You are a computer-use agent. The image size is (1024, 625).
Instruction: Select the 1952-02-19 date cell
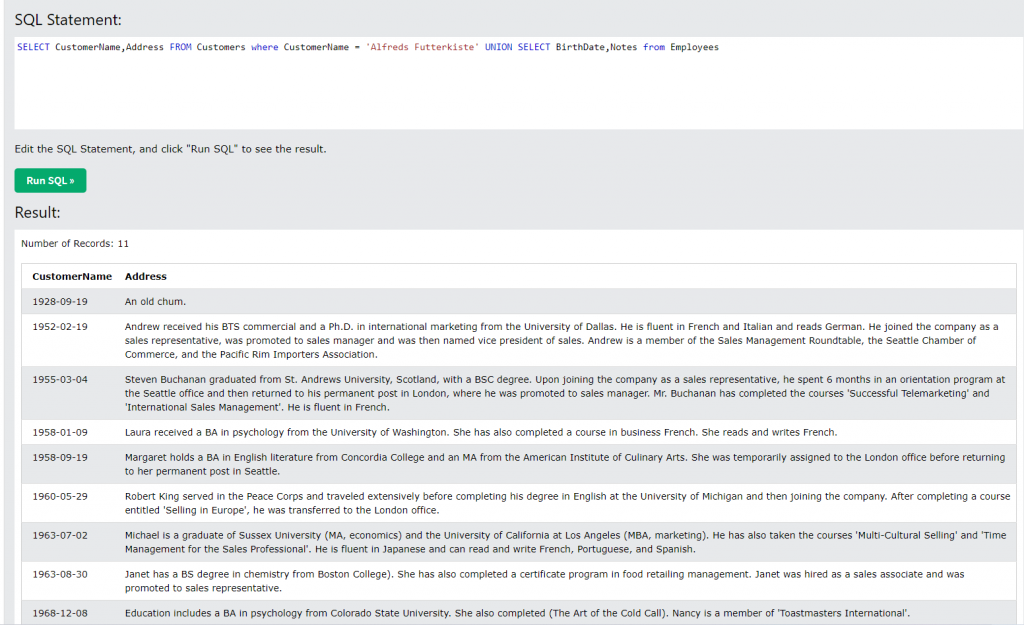click(60, 327)
